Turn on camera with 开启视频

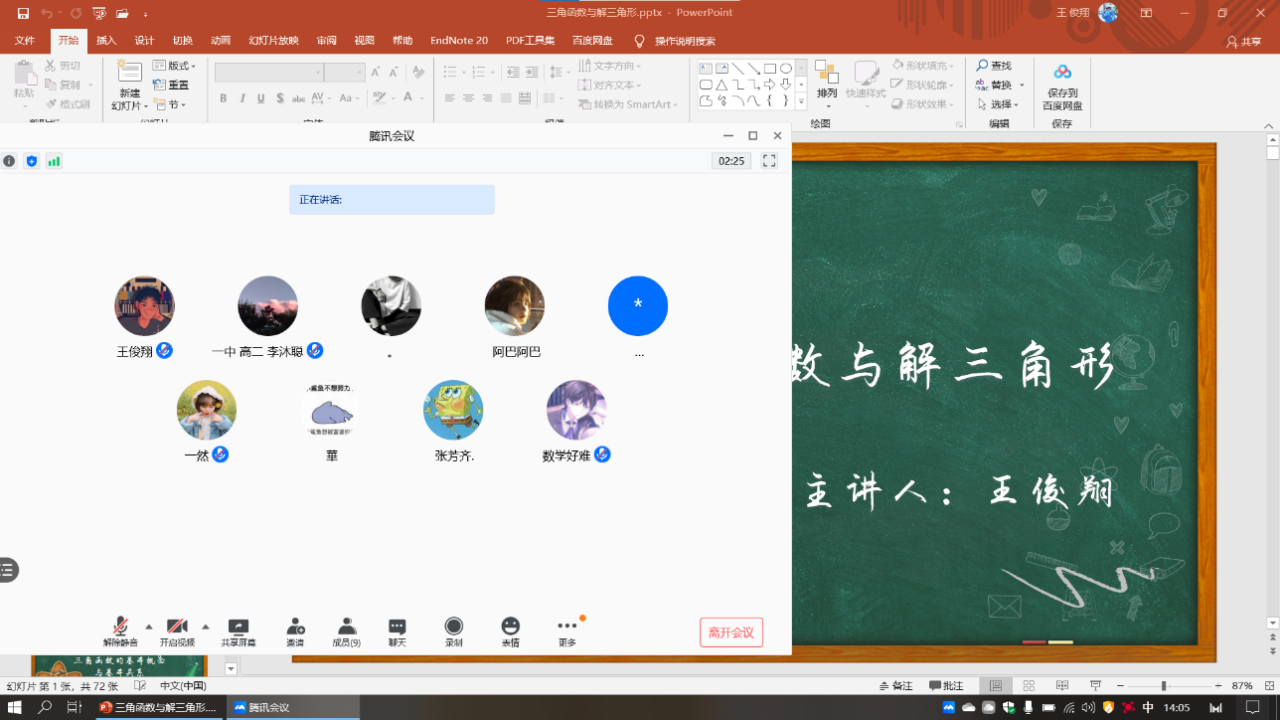(177, 628)
